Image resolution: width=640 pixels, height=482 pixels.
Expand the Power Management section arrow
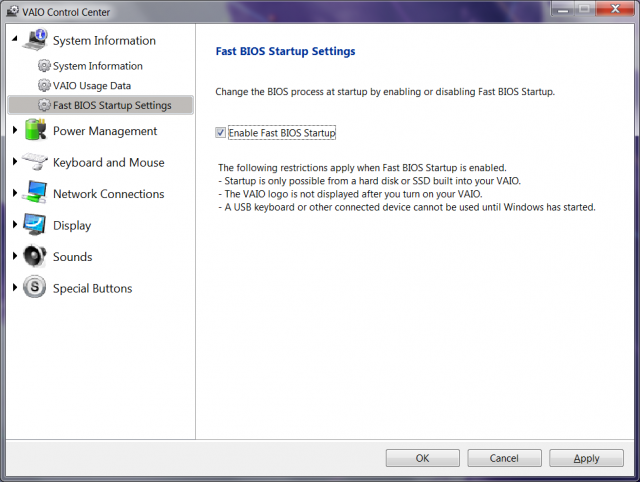[x=15, y=130]
